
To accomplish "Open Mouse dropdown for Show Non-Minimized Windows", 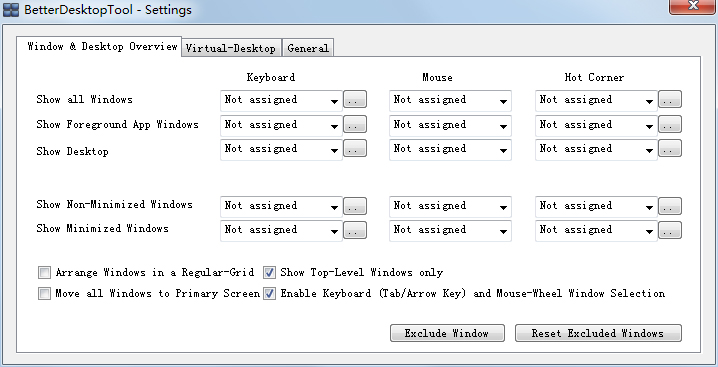I will pyautogui.click(x=450, y=206).
